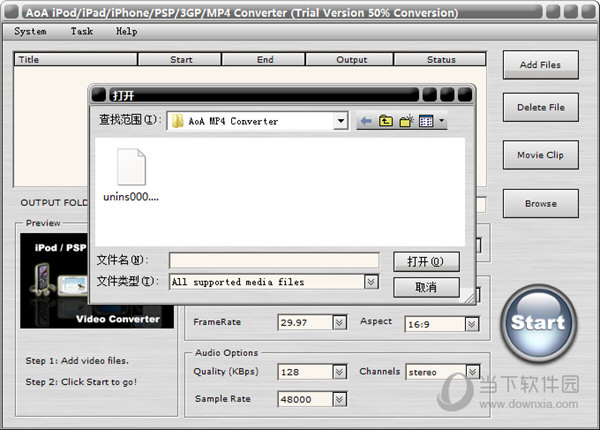
Task: Click the Start column header
Action: click(x=179, y=60)
